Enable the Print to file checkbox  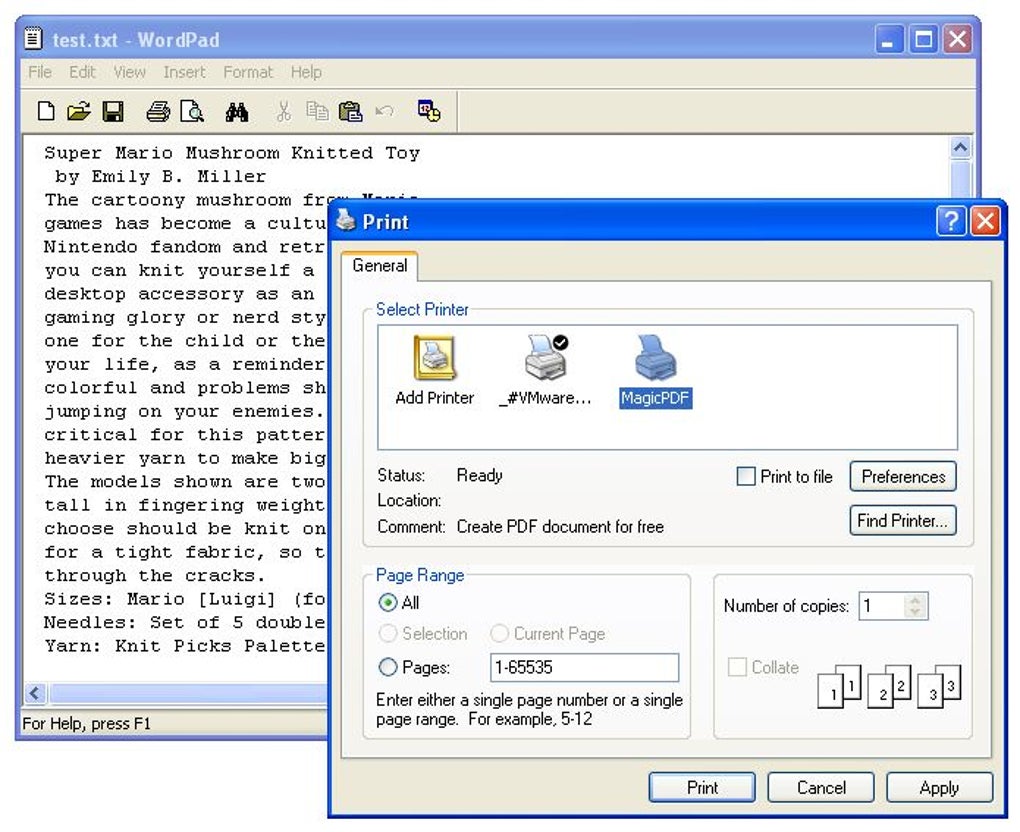745,476
